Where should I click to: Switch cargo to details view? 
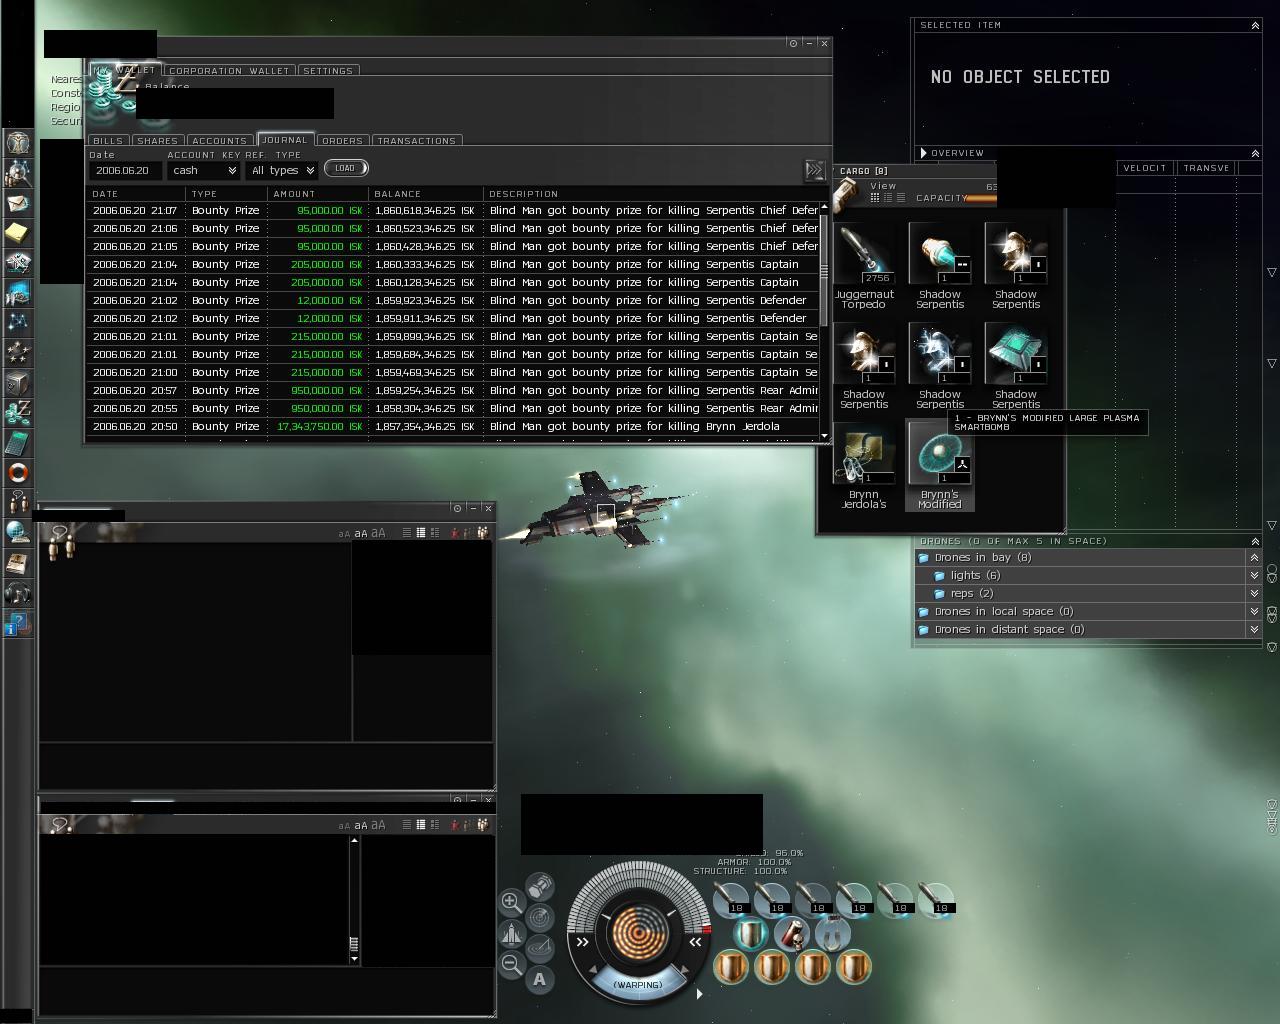pyautogui.click(x=887, y=198)
